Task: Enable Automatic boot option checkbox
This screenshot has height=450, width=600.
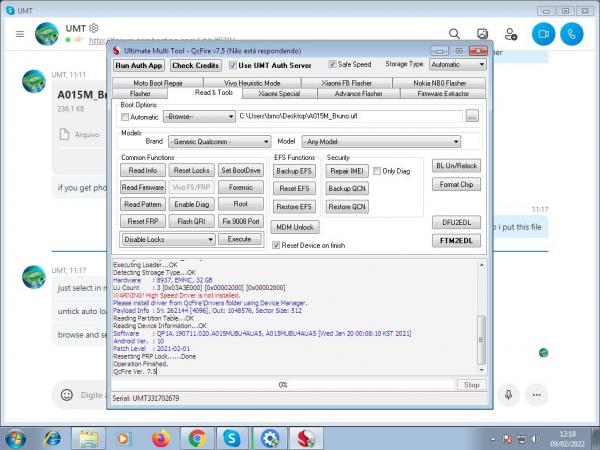Action: (125, 117)
